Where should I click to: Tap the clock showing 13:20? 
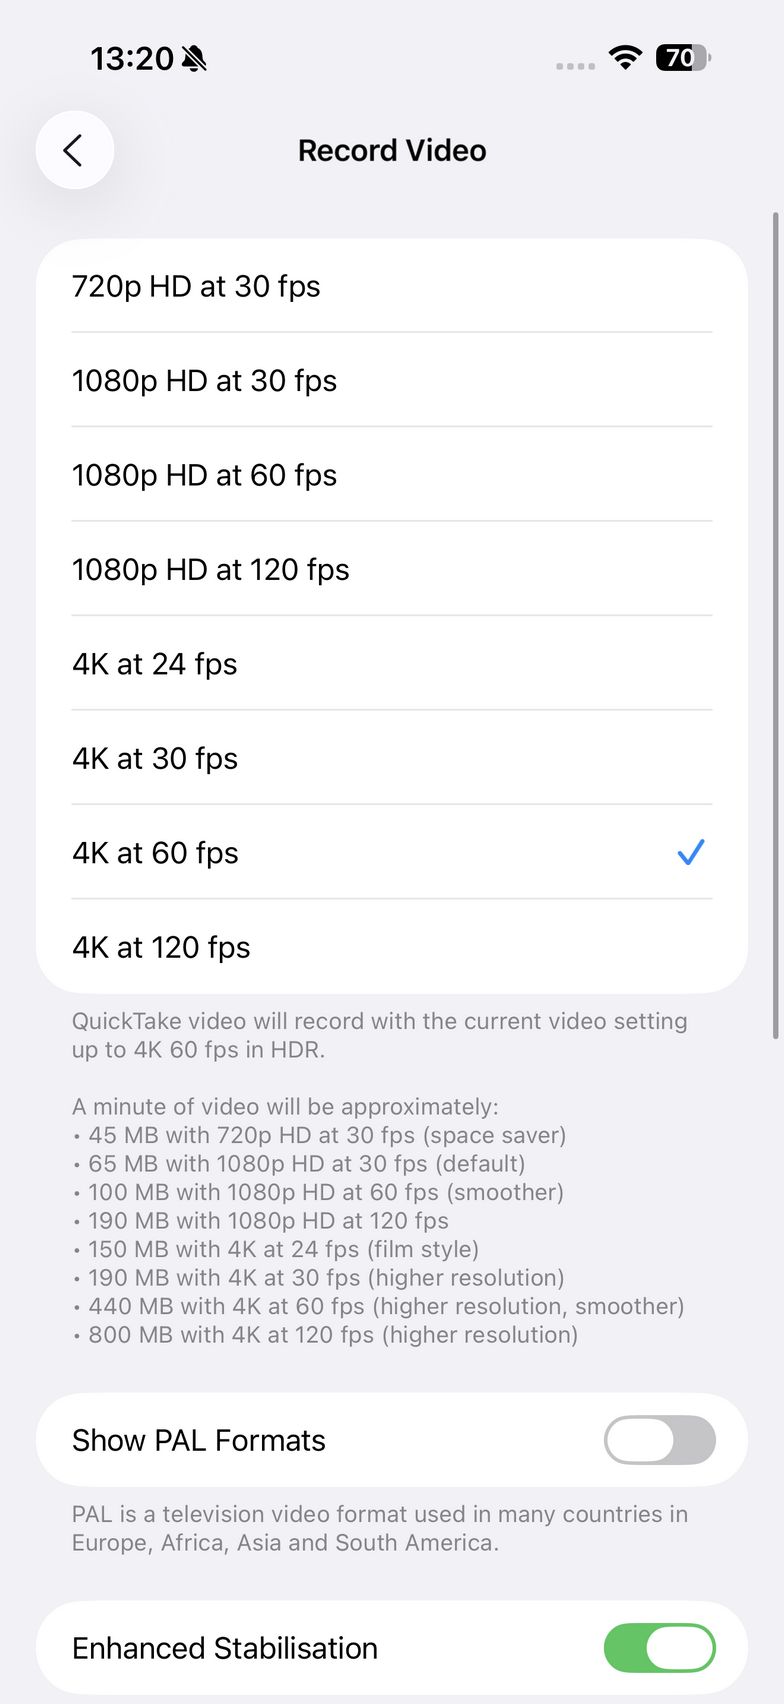tap(132, 59)
